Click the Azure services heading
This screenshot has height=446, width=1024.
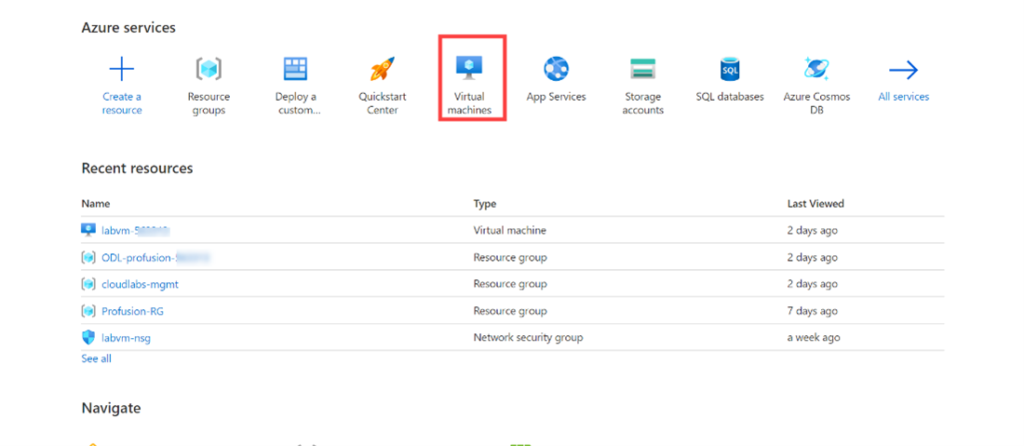coord(129,27)
